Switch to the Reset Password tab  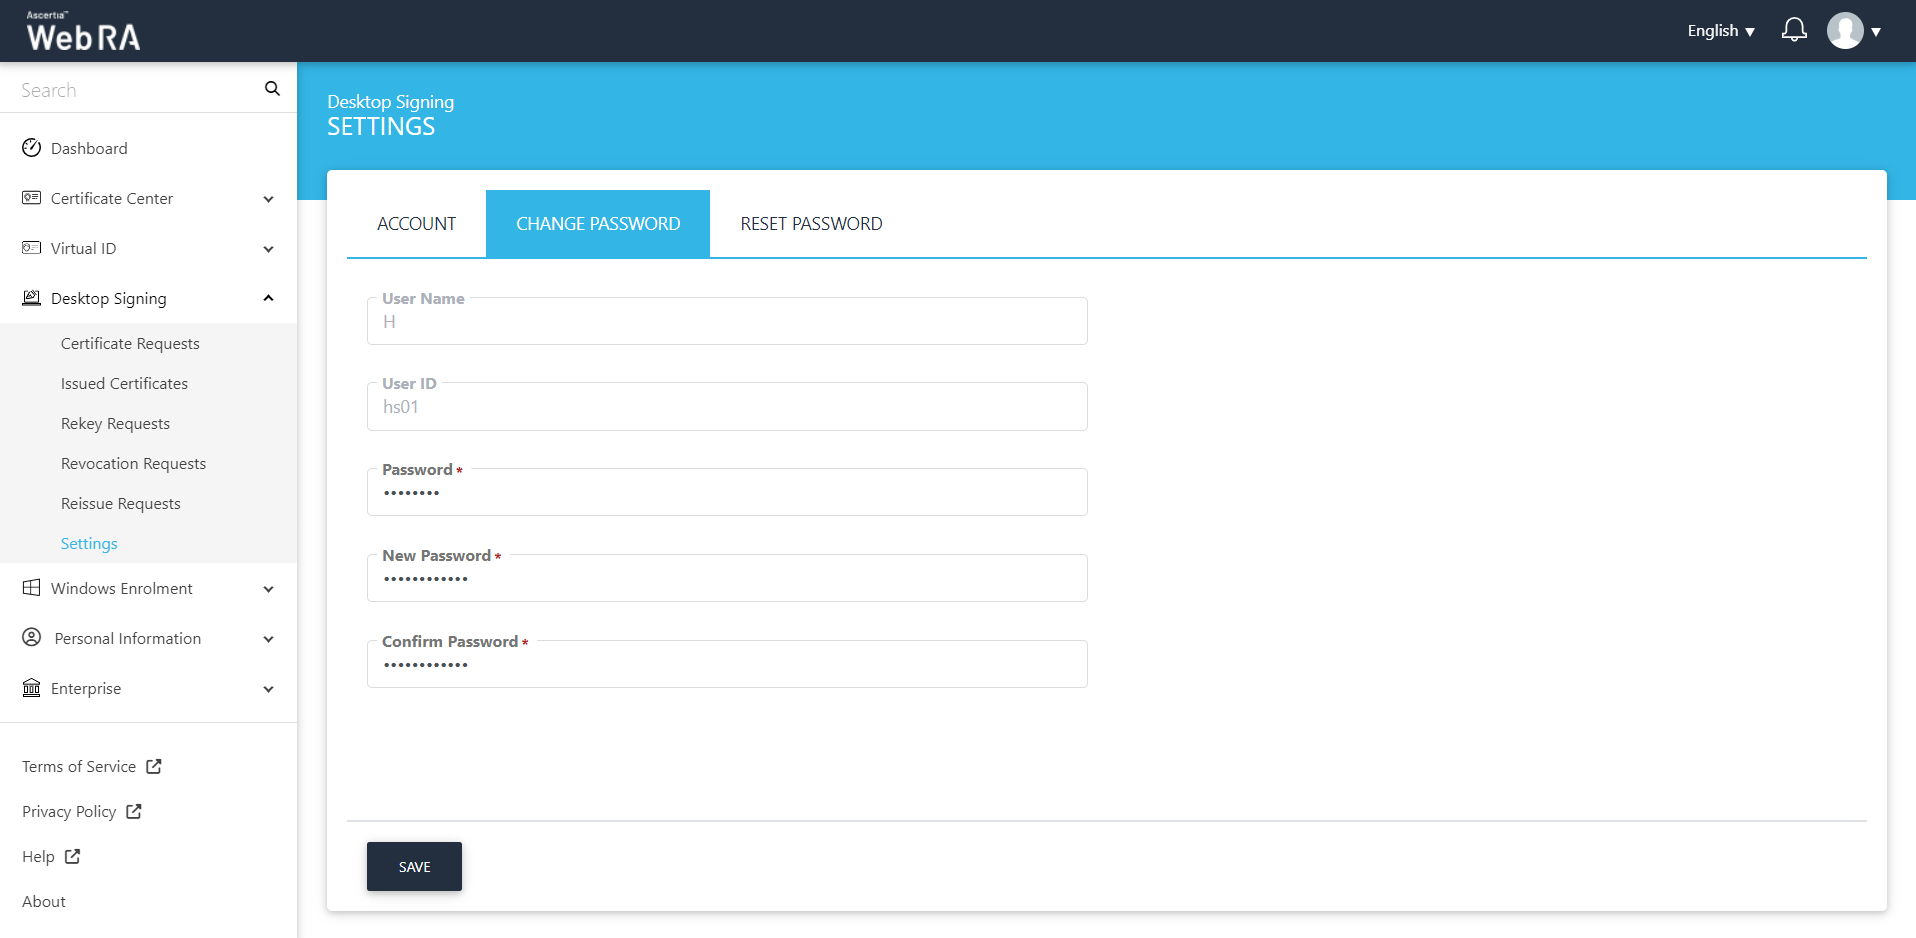[x=811, y=224]
